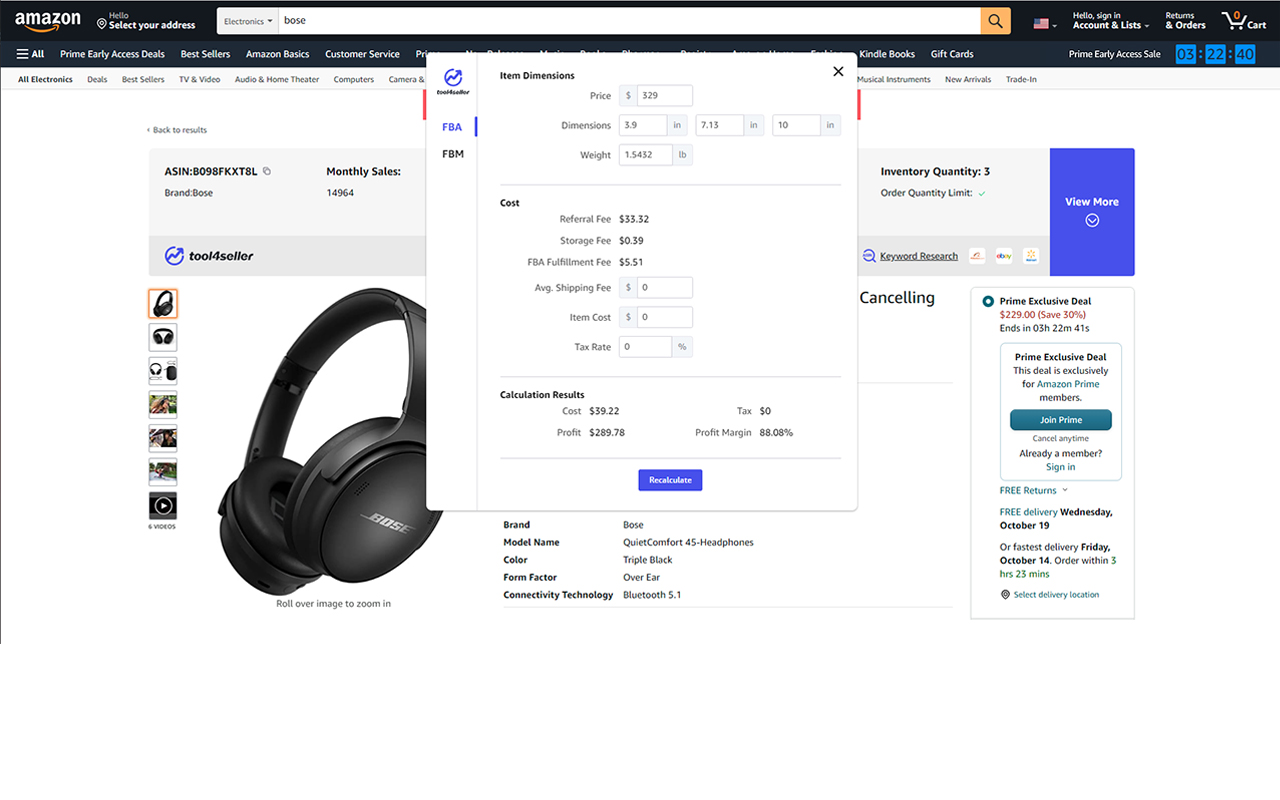Expand the View More panel
1280x800 pixels.
pyautogui.click(x=1092, y=212)
